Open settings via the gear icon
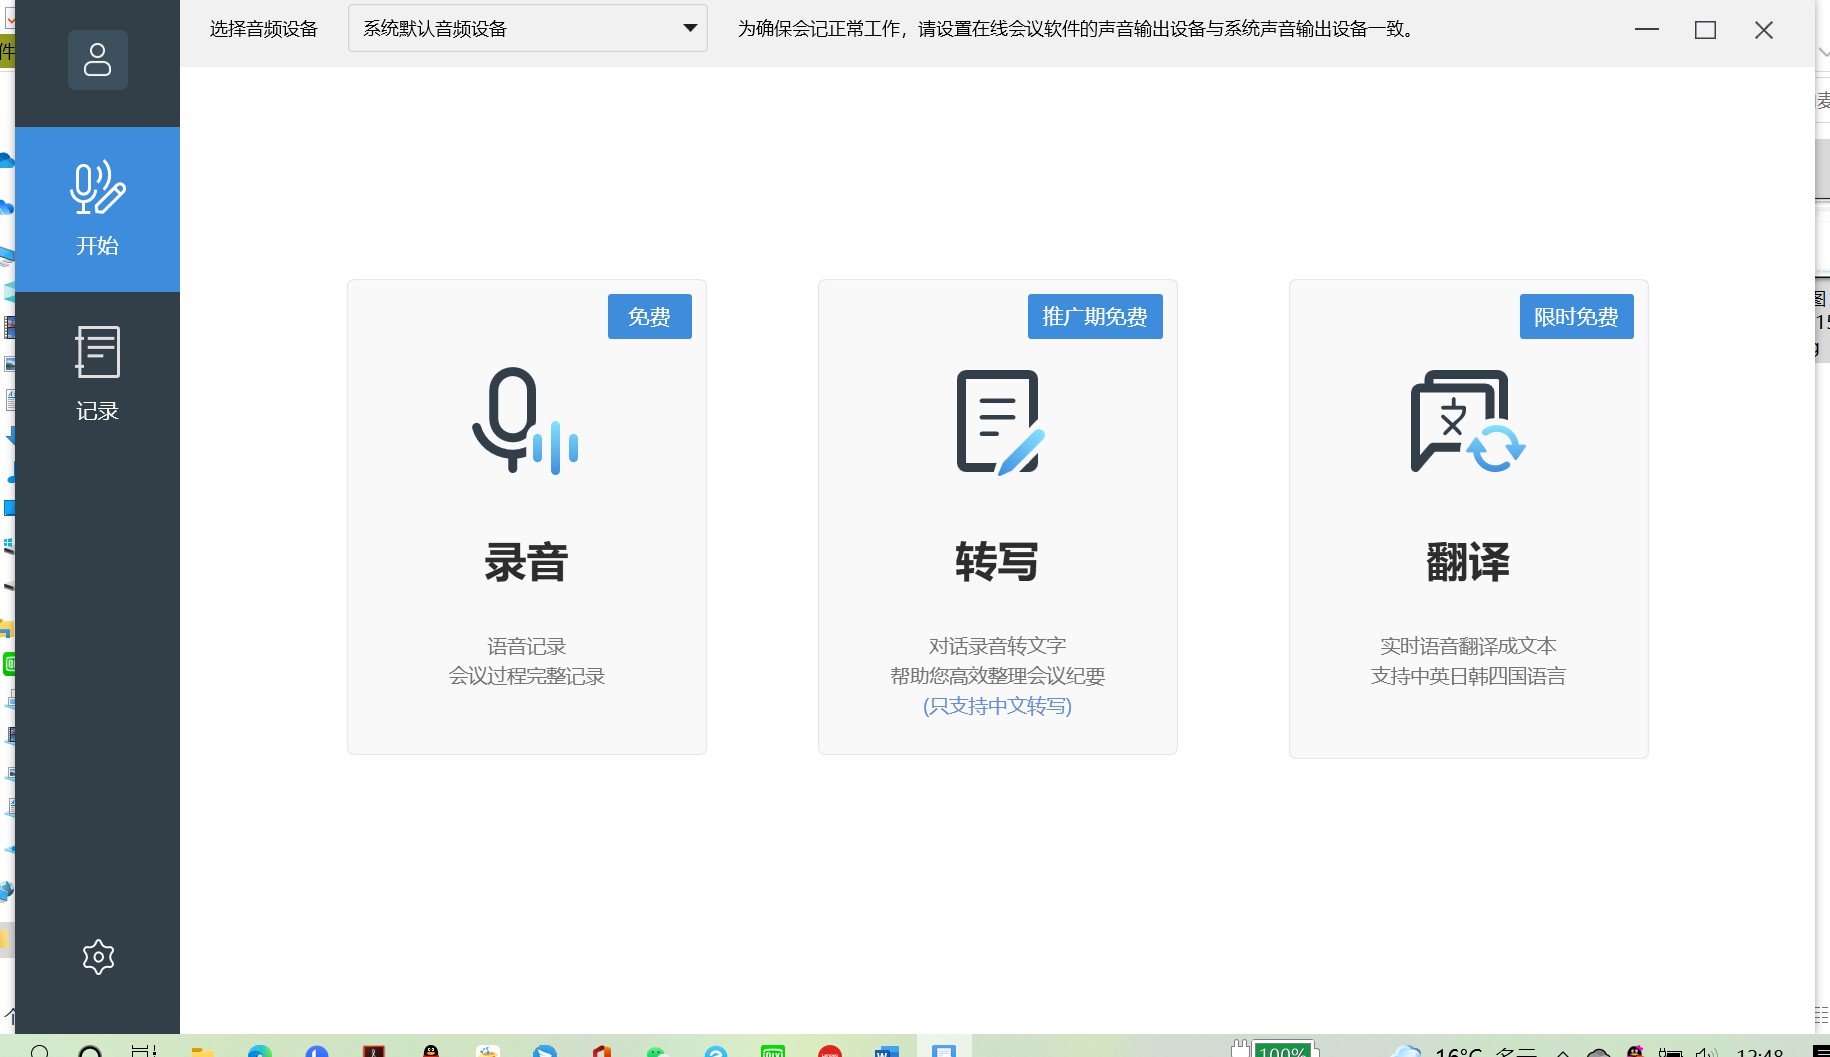The image size is (1830, 1057). click(x=98, y=957)
